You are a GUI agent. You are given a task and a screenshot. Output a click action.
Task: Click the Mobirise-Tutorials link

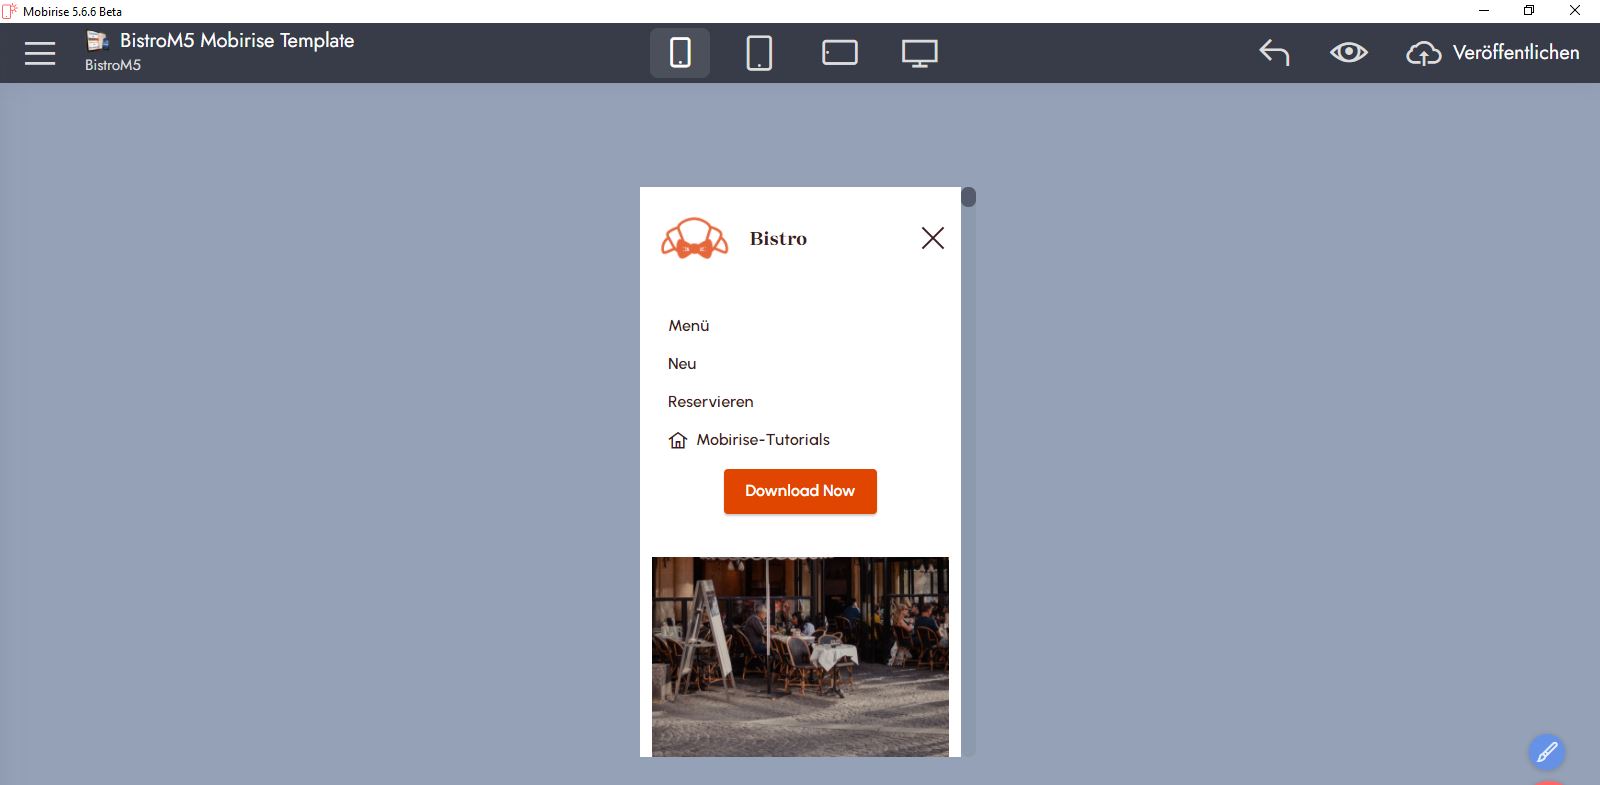coord(763,440)
